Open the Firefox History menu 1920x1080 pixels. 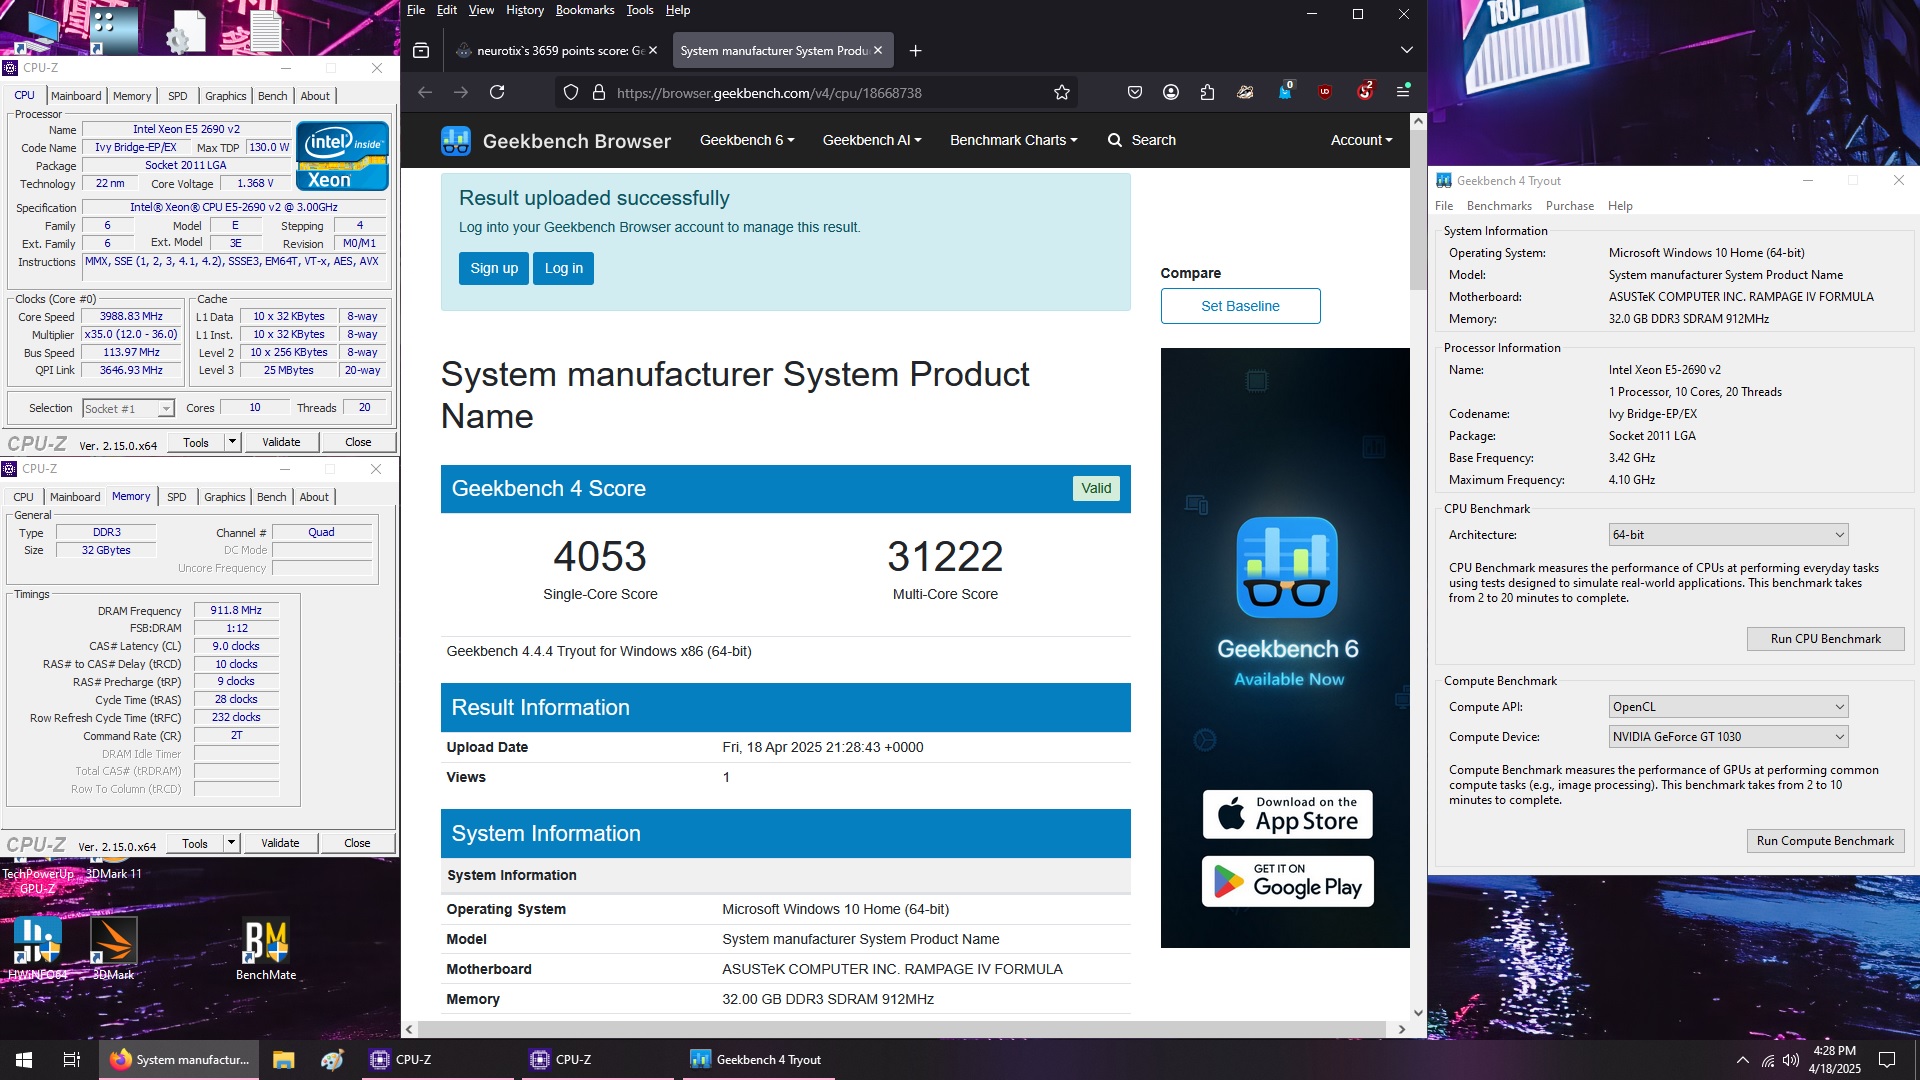pos(524,10)
